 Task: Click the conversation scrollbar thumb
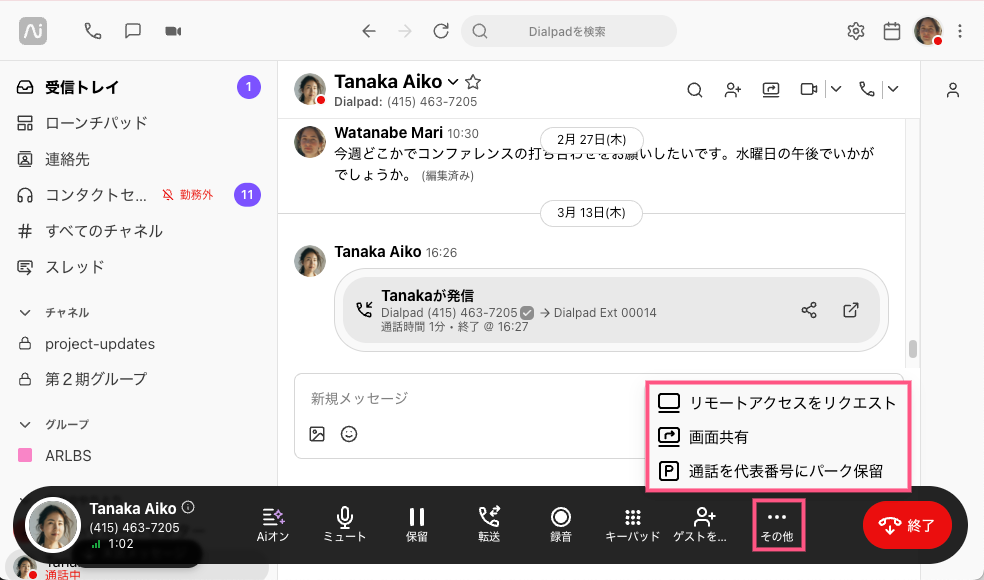913,348
